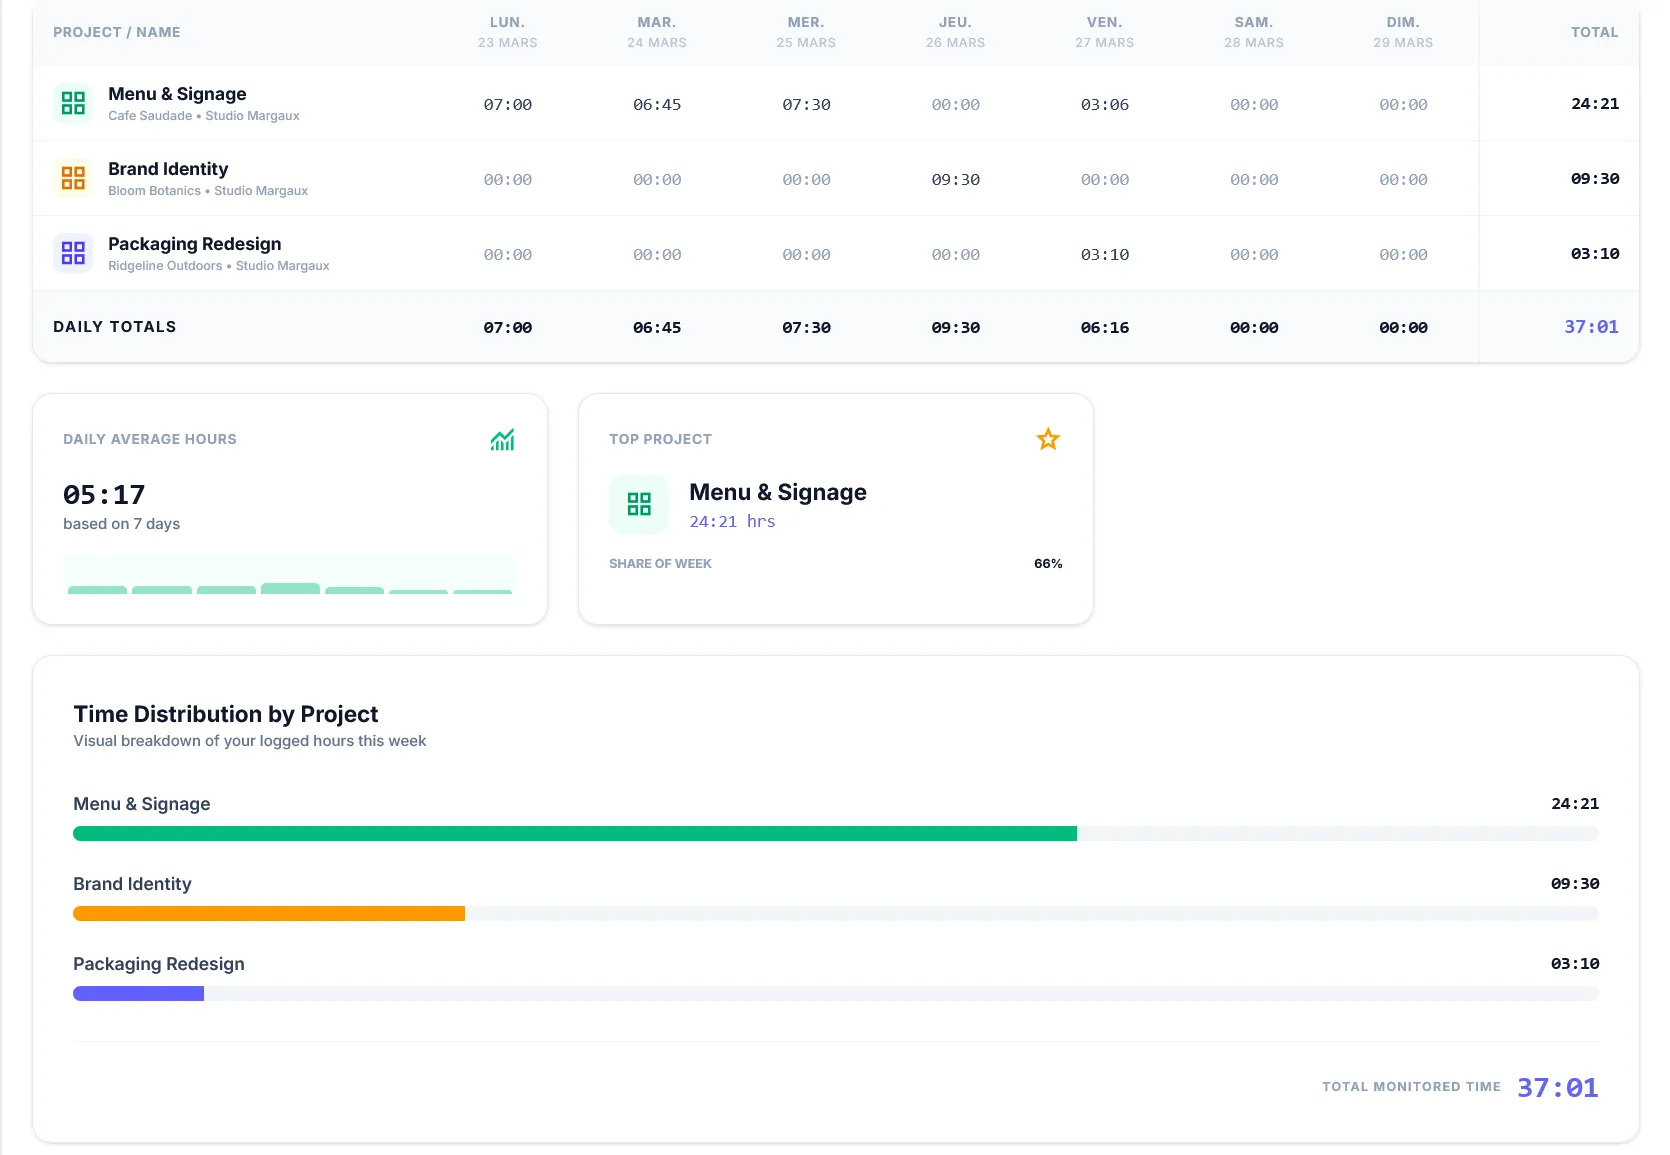Image resolution: width=1670 pixels, height=1155 pixels.
Task: Click the MAR. 24 Mars column header
Action: (656, 32)
